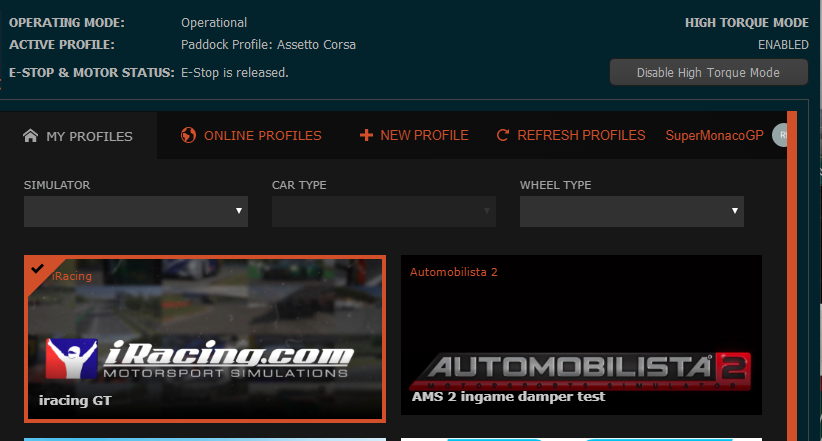
Task: Create a New Profile
Action: click(x=414, y=135)
